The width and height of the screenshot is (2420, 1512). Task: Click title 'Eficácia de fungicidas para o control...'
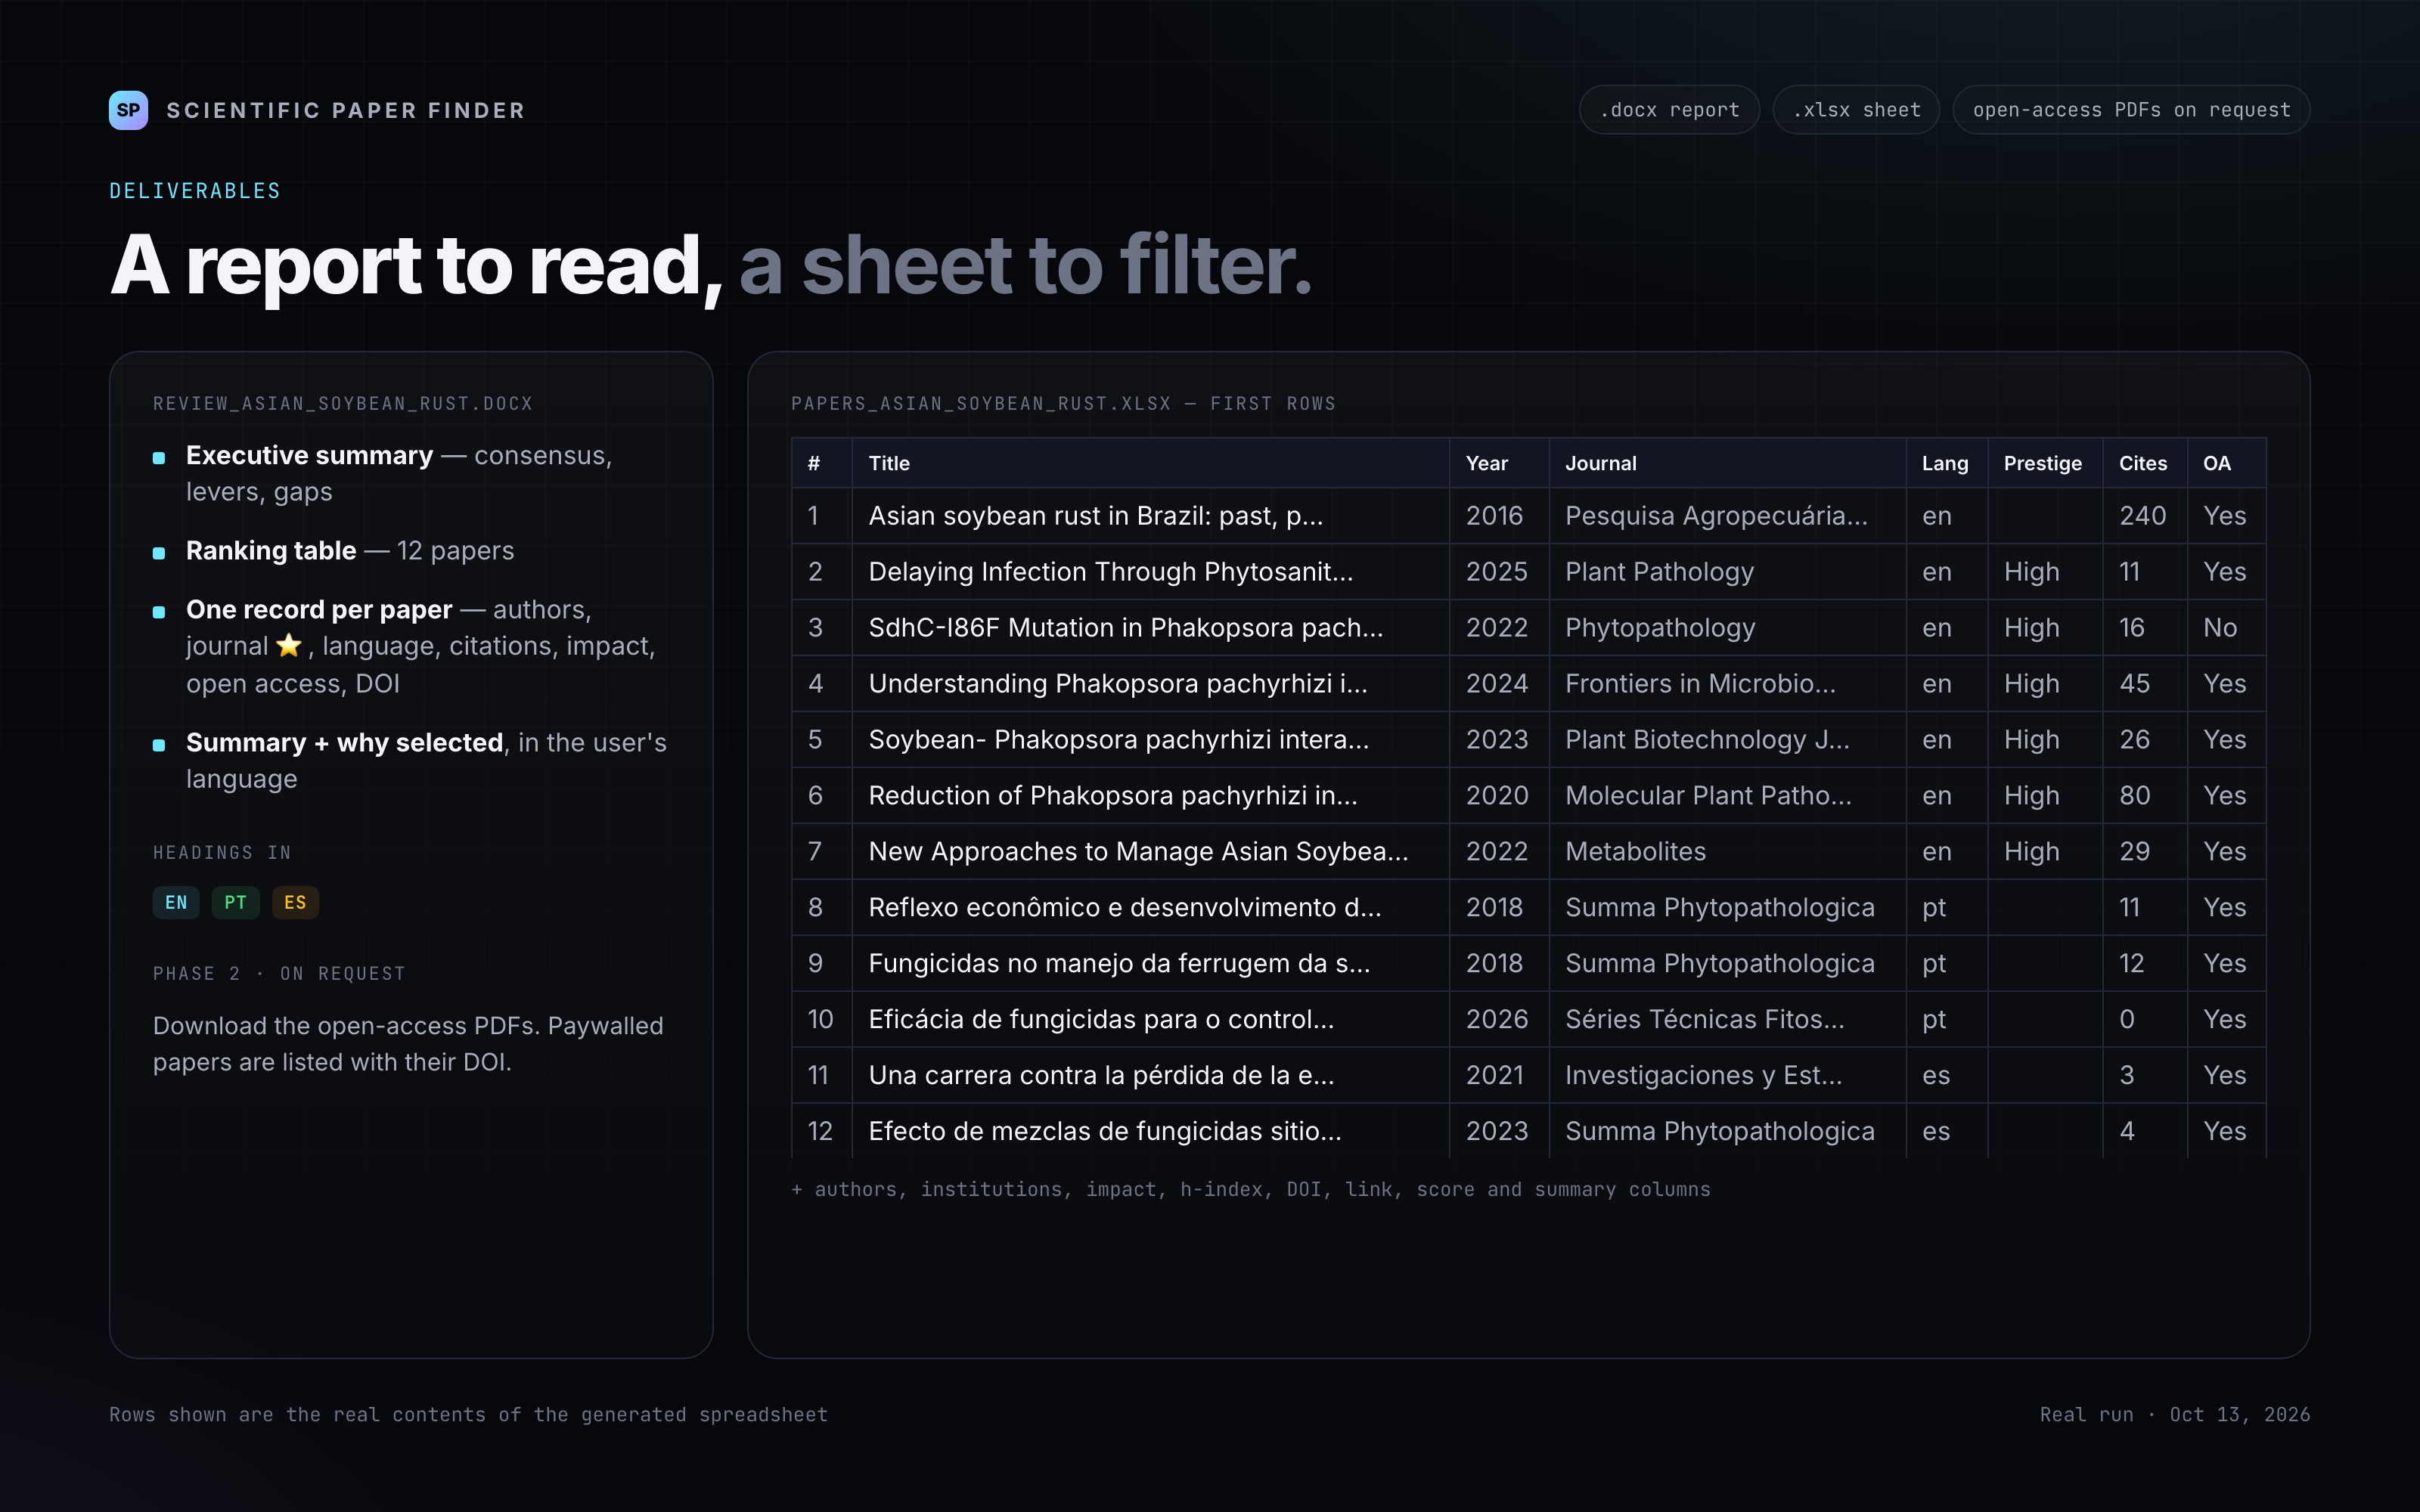[x=1101, y=1020]
